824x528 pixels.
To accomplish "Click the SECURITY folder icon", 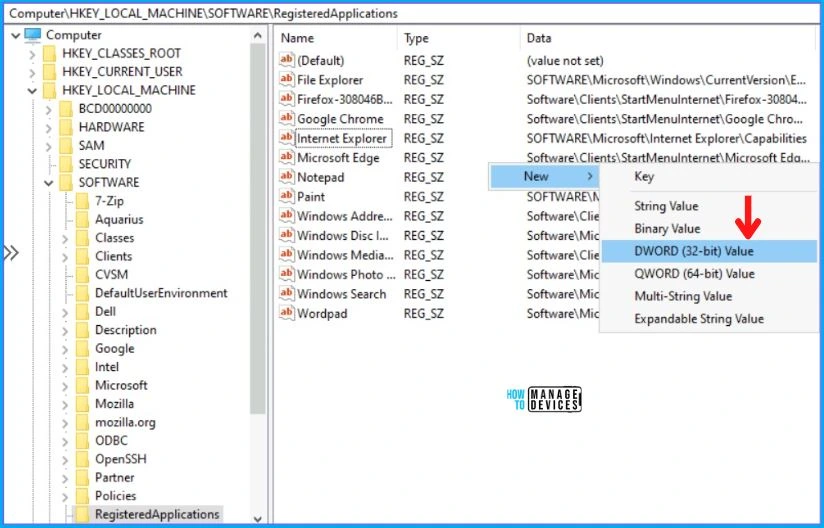I will click(x=66, y=164).
